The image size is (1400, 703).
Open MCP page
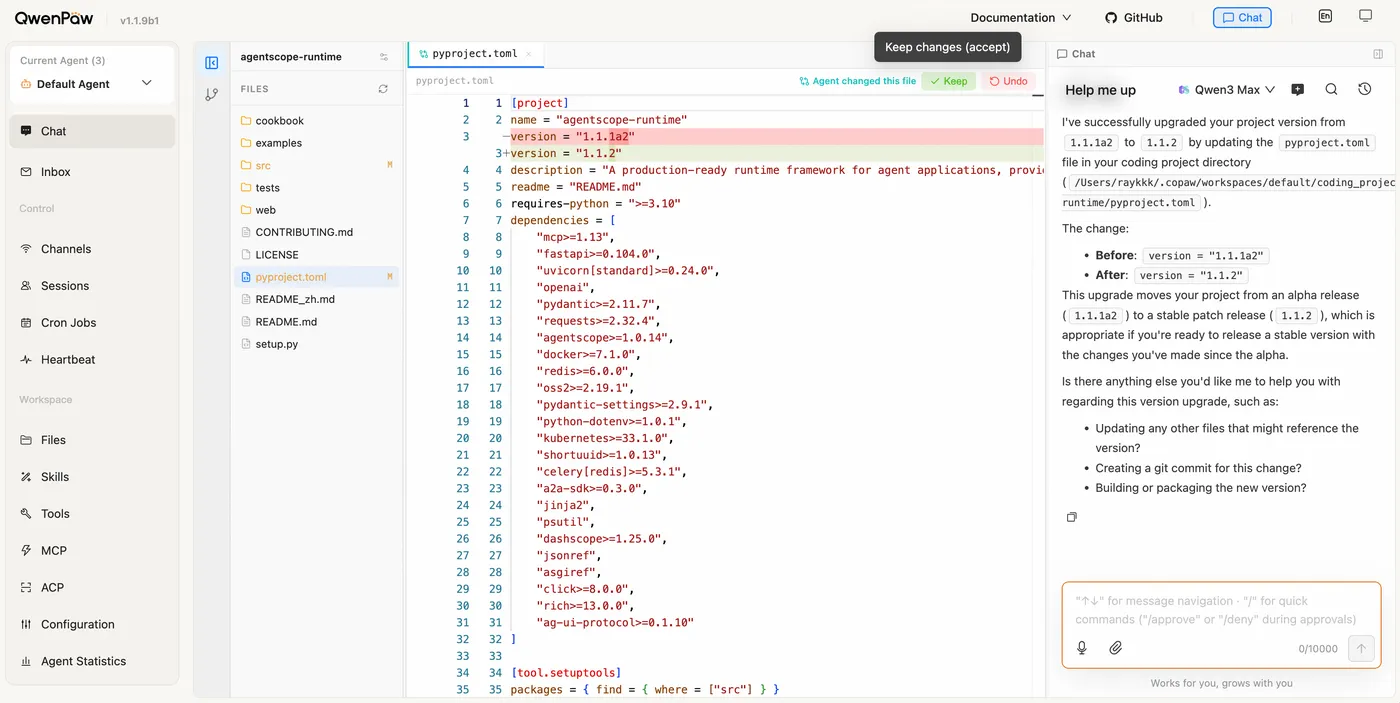tap(92, 551)
